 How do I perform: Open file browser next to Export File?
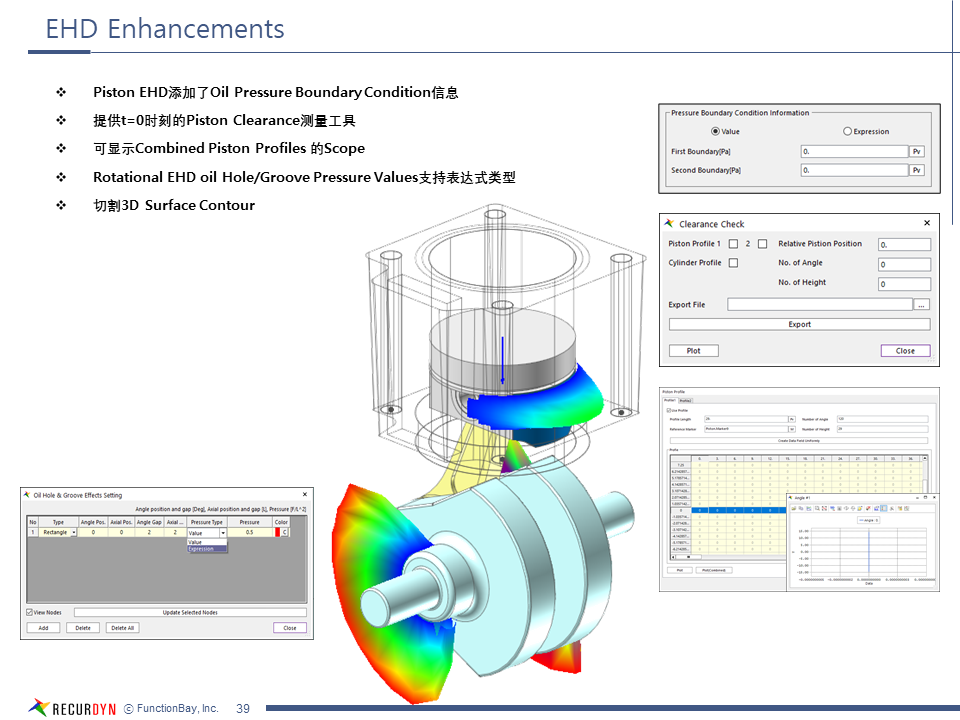922,304
